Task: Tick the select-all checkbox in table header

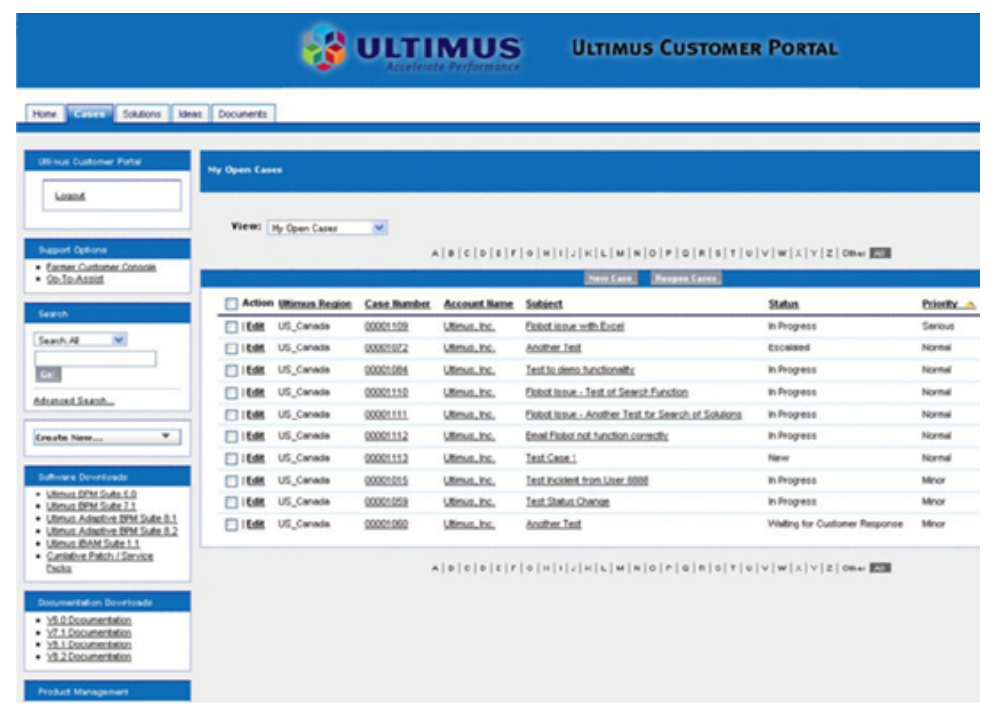Action: click(x=232, y=304)
